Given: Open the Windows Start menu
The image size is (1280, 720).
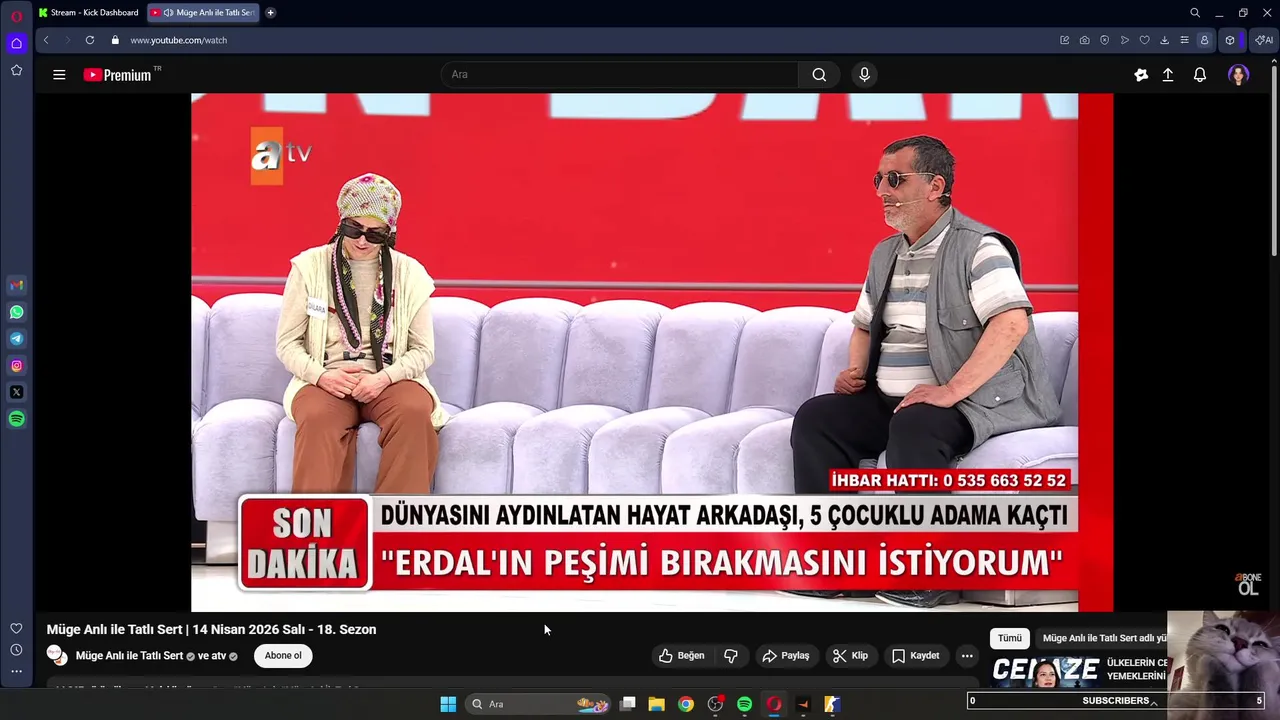Looking at the screenshot, I should point(448,704).
